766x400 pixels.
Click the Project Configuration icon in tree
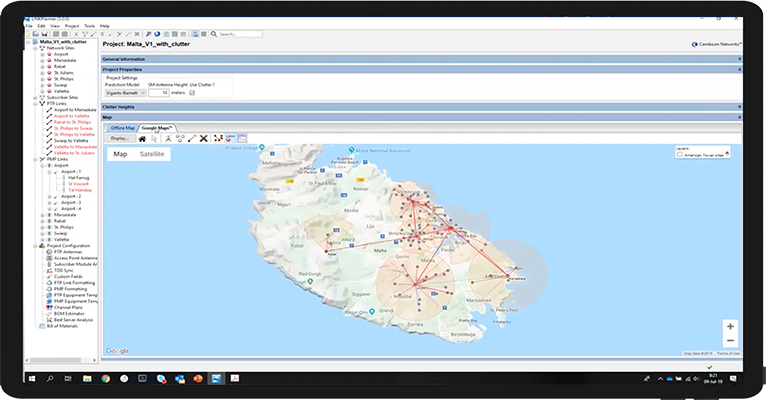pyautogui.click(x=42, y=246)
